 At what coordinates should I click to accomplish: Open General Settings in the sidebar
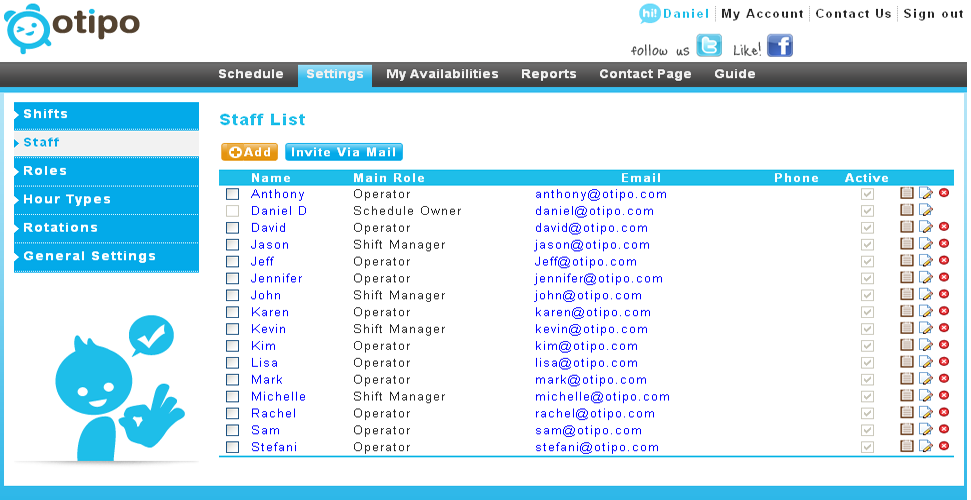(x=106, y=256)
